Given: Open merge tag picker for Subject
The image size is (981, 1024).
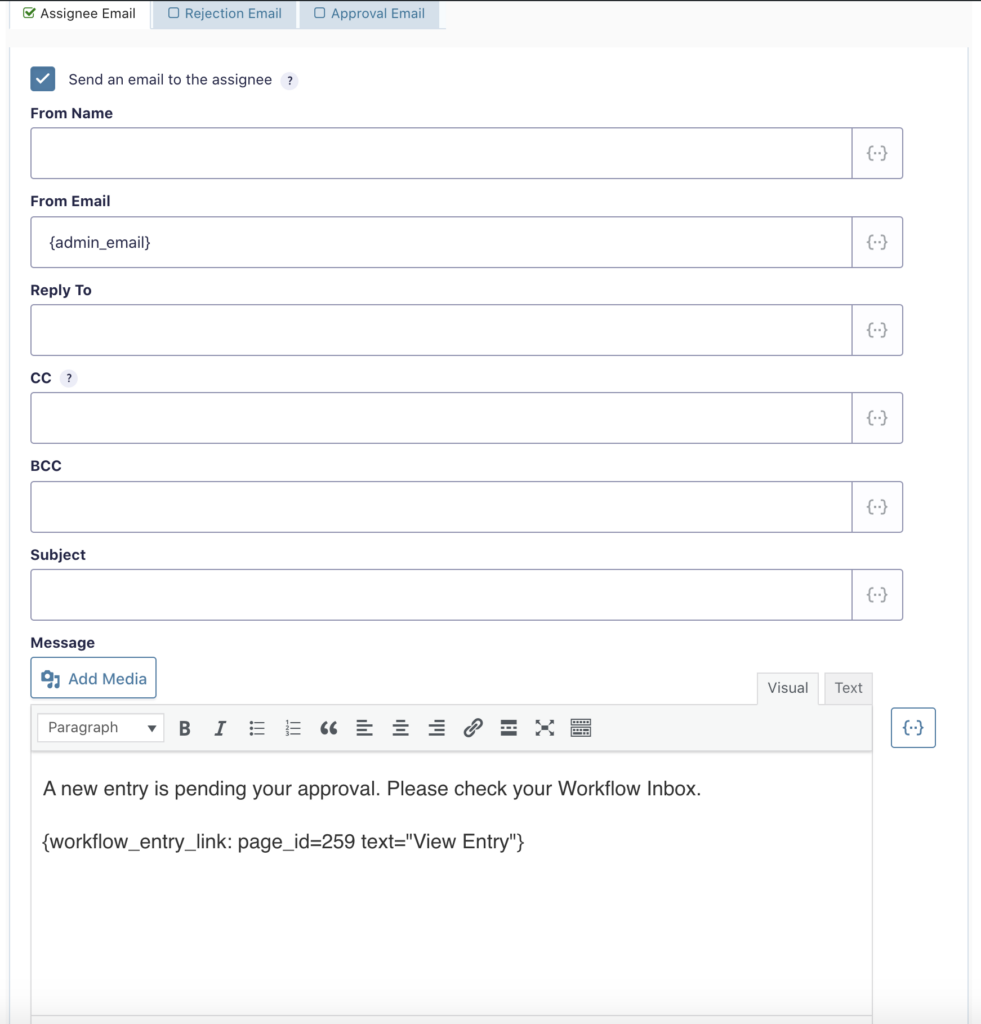Looking at the screenshot, I should 877,595.
